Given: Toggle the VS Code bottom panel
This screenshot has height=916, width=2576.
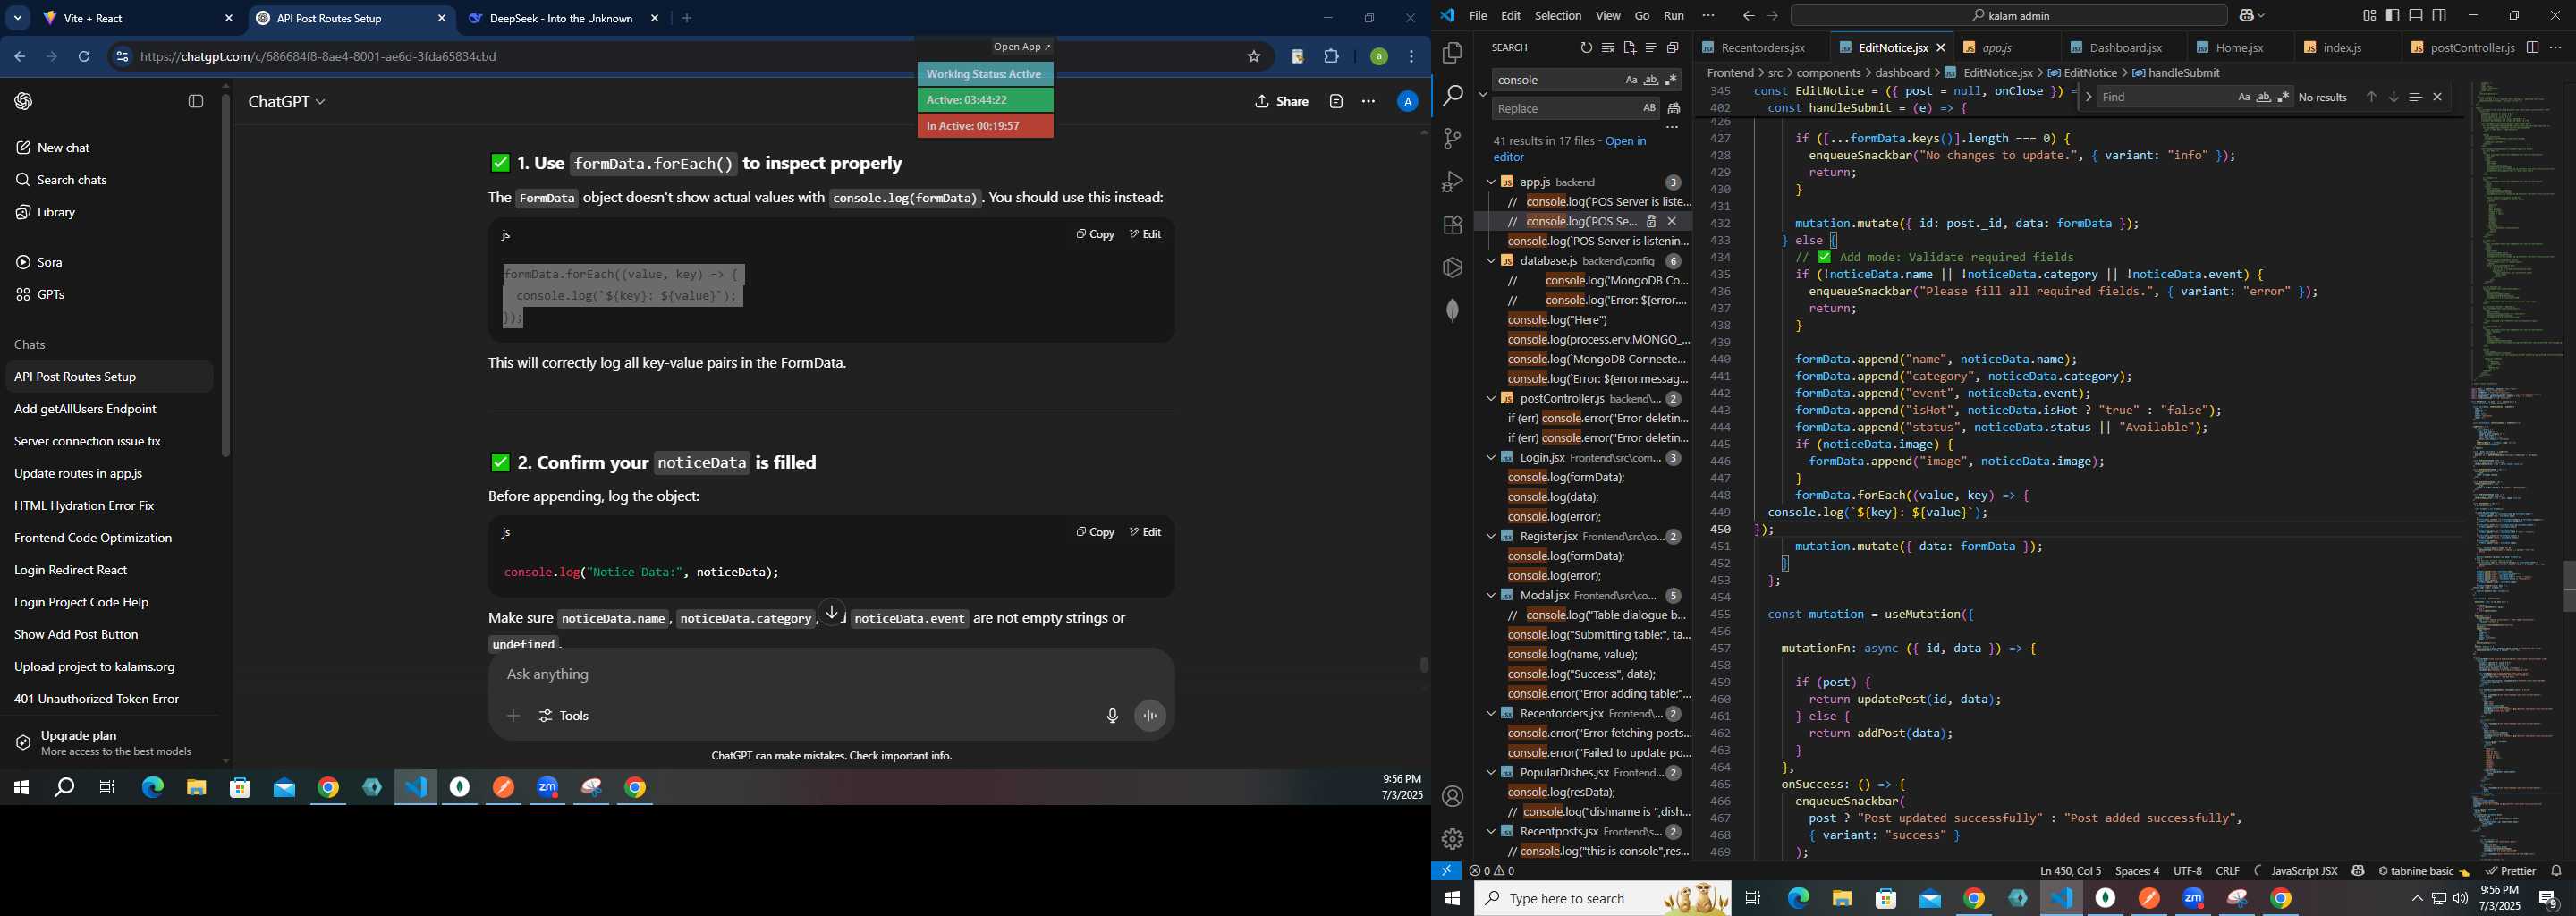Looking at the screenshot, I should 2416,15.
